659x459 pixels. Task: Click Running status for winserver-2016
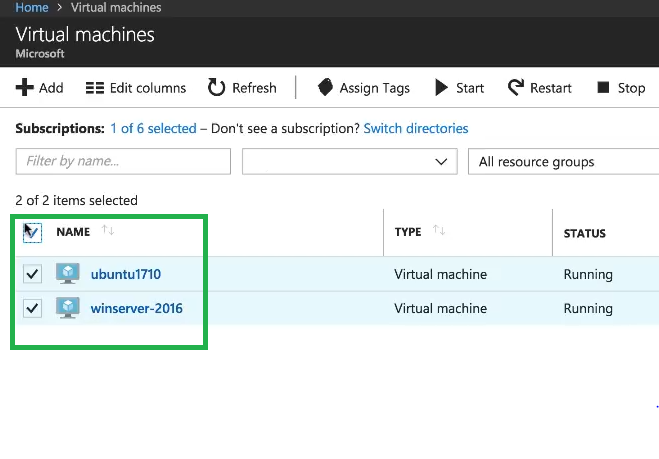tap(588, 309)
